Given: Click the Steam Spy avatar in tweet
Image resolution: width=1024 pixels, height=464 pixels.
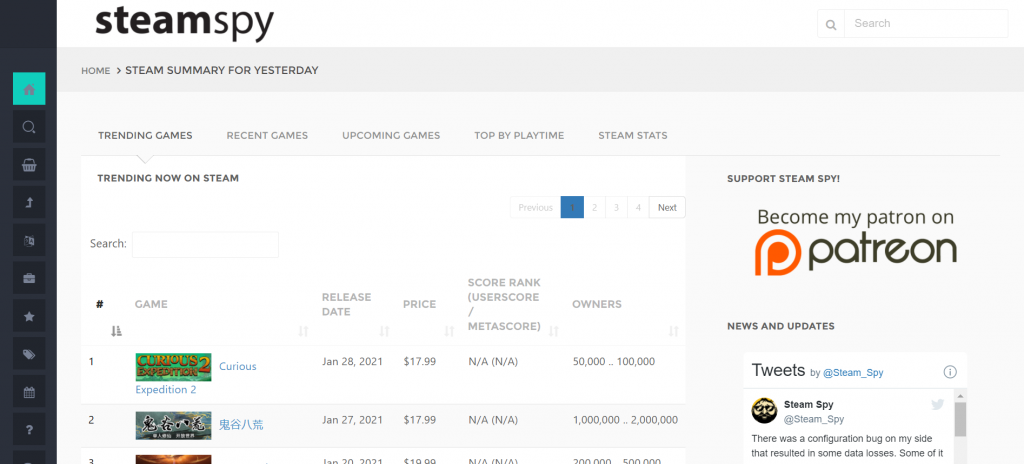Looking at the screenshot, I should click(764, 410).
